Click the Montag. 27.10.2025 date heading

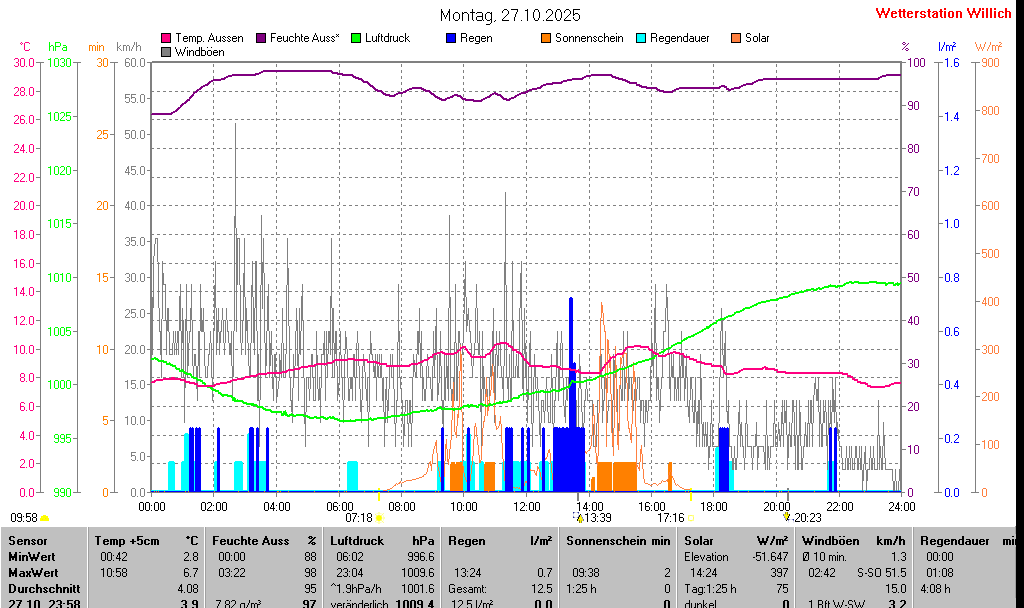[x=510, y=15]
